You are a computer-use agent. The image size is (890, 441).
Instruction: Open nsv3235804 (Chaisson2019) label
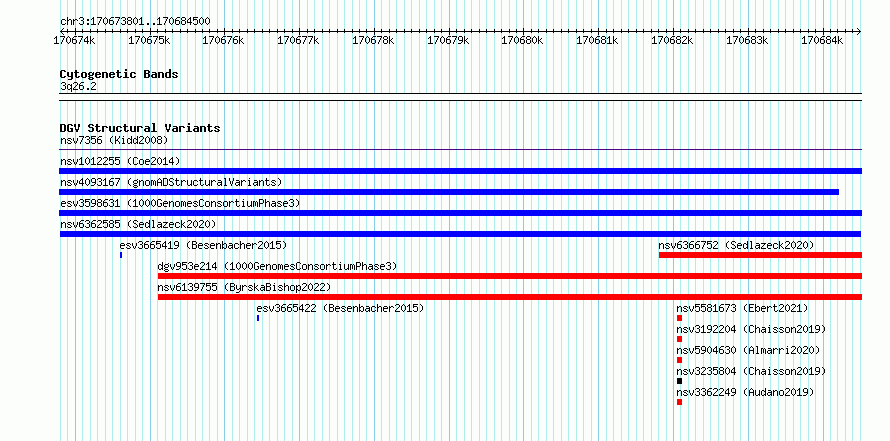(751, 371)
